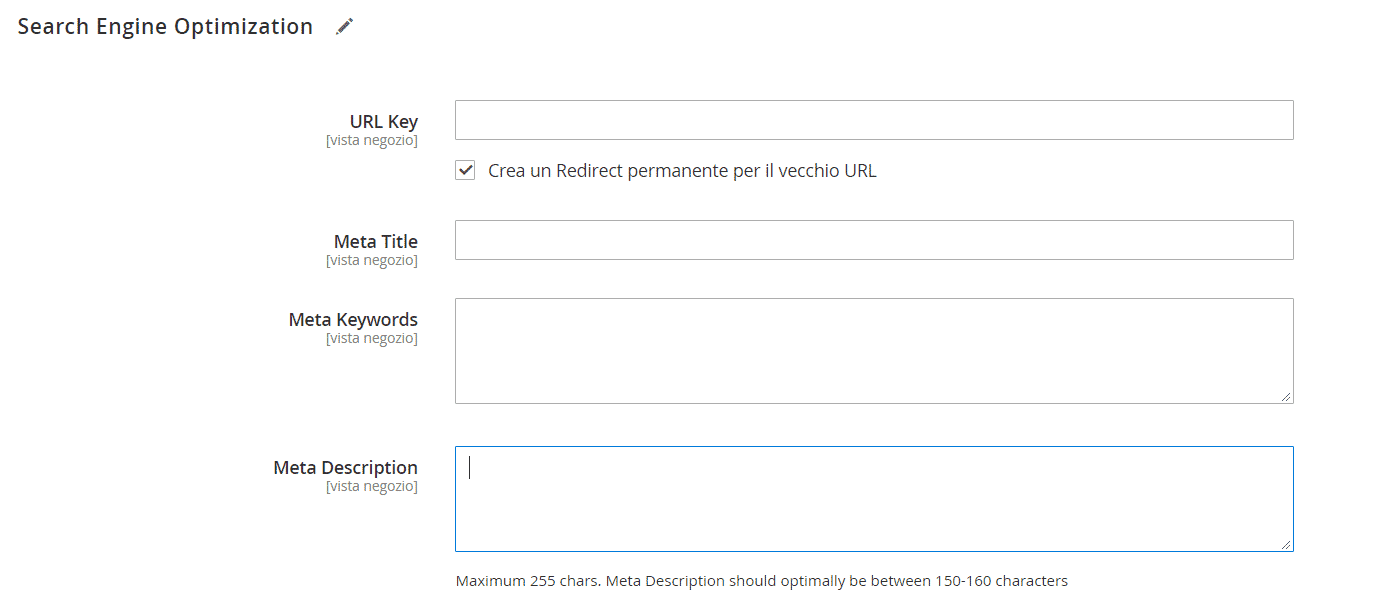
Task: Click the 'vista negozio' scope under URL Key
Action: click(372, 141)
